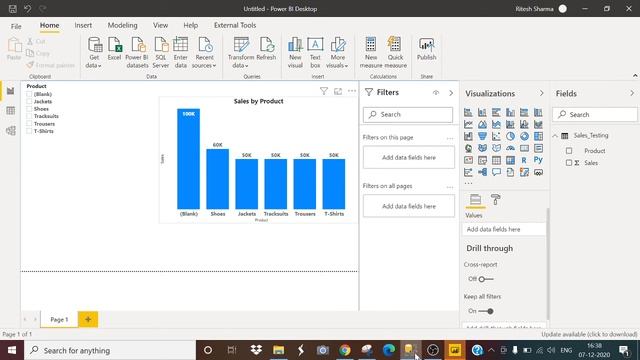Viewport: 640px width, 360px height.
Task: Select the scatter chart visual
Action: pyautogui.click(x=496, y=136)
